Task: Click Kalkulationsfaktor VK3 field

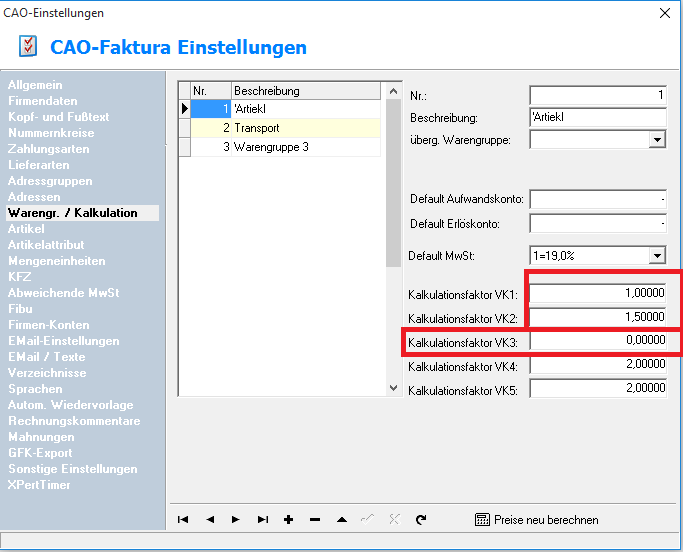Action: pos(598,340)
